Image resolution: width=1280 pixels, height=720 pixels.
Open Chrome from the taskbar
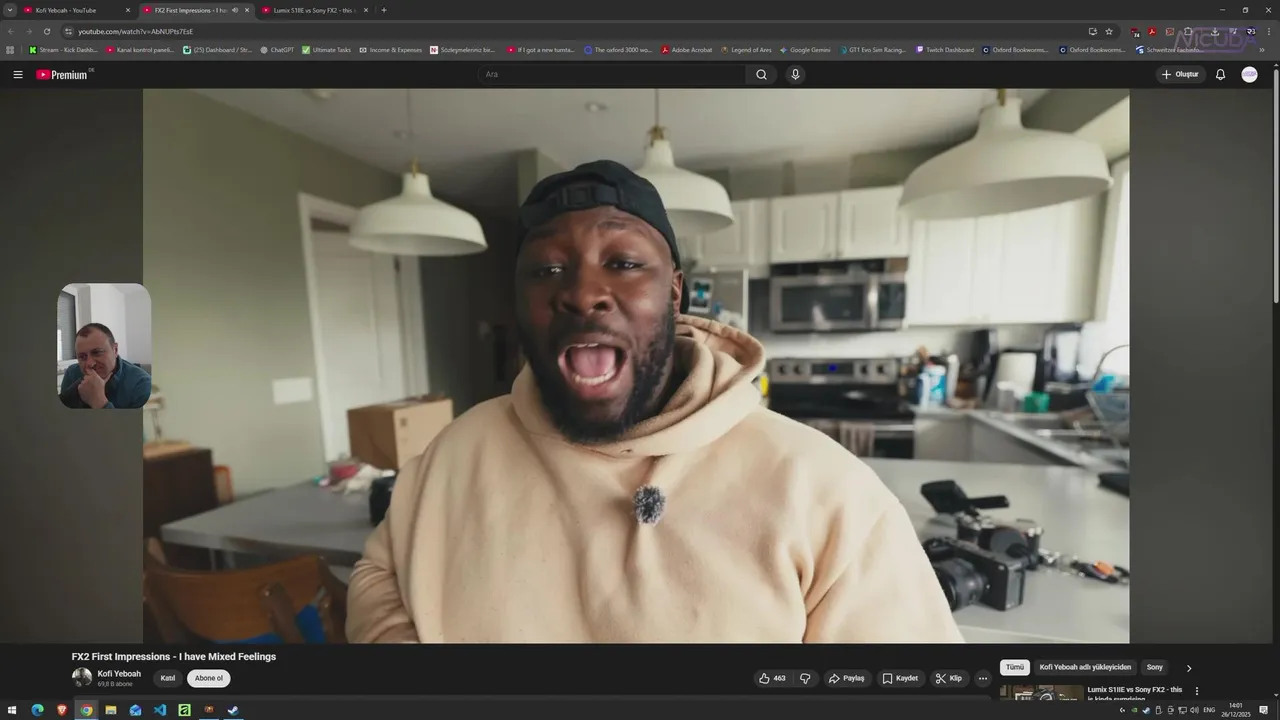click(x=86, y=710)
